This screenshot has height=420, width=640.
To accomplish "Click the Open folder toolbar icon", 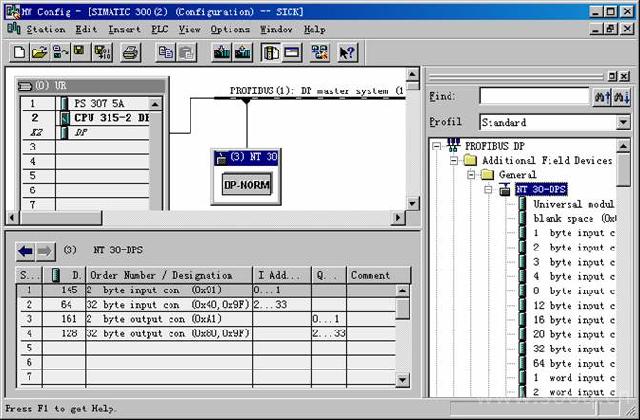I will 39,52.
